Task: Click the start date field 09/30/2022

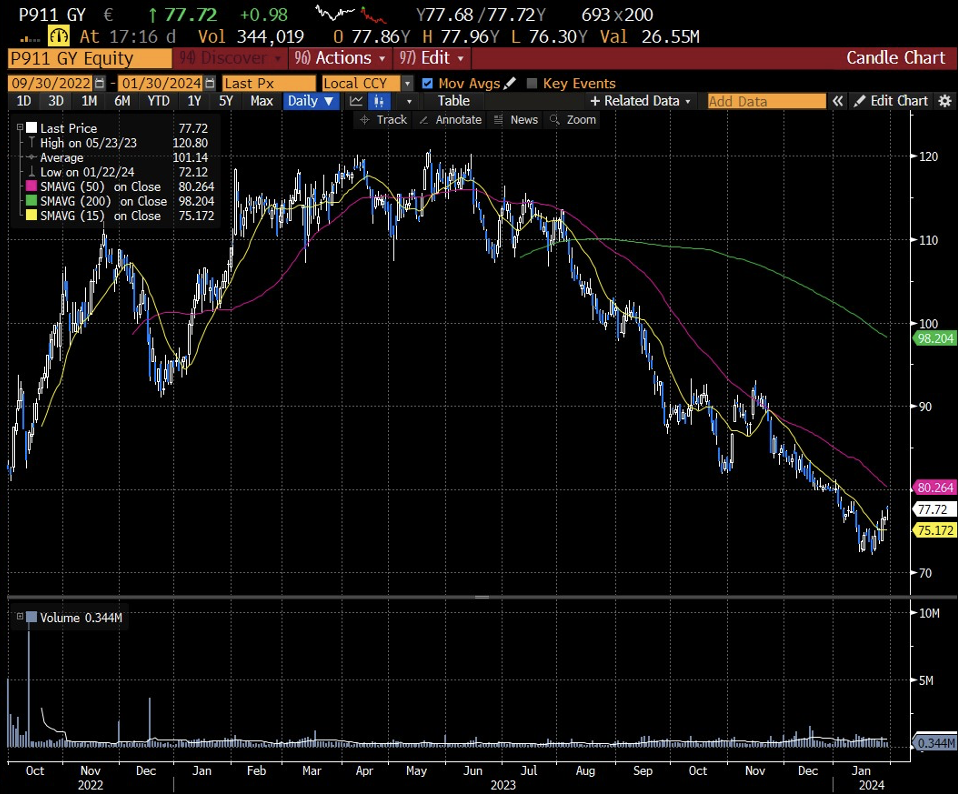Action: click(51, 84)
